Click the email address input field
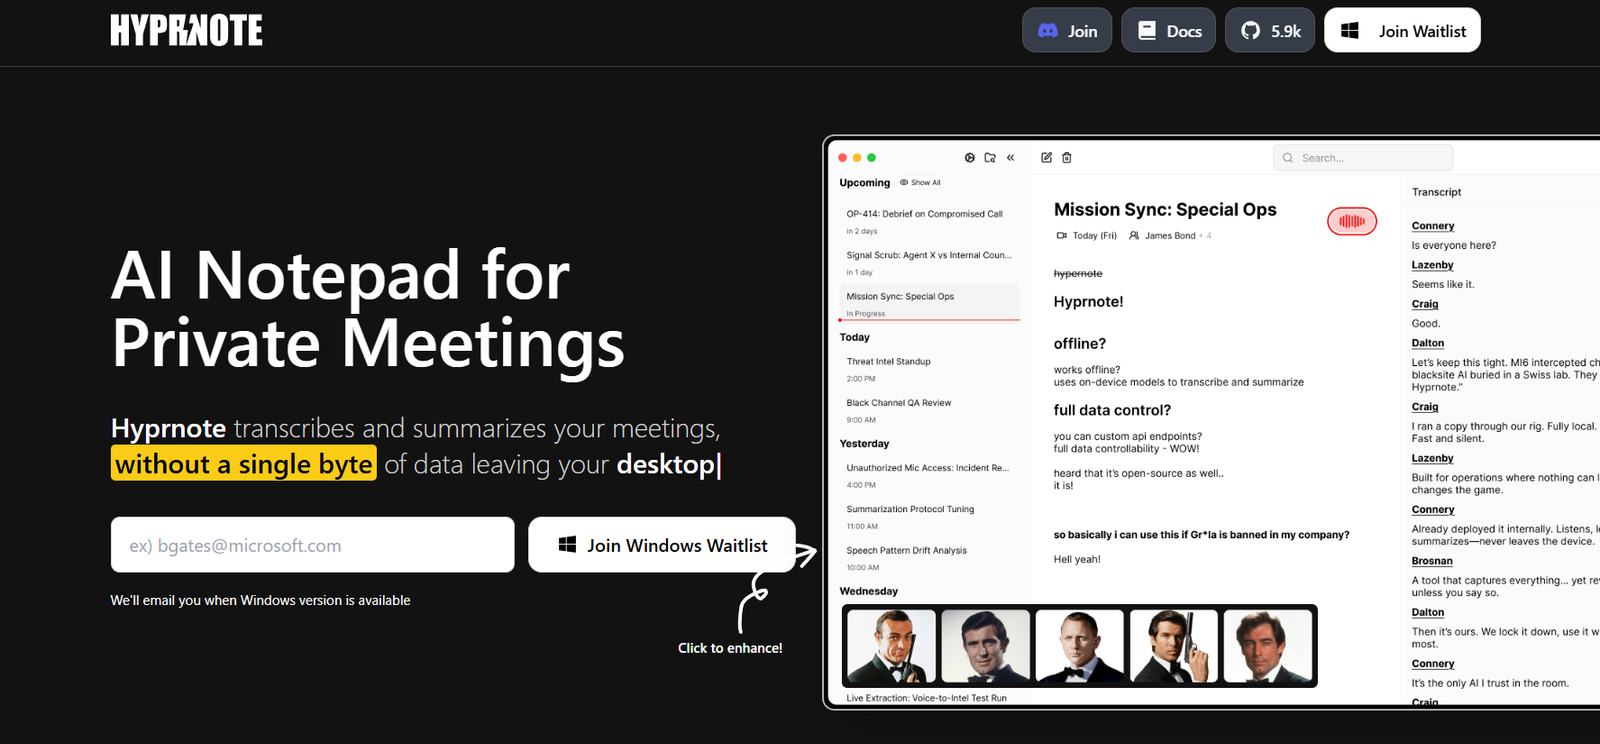This screenshot has height=744, width=1600. tap(312, 545)
